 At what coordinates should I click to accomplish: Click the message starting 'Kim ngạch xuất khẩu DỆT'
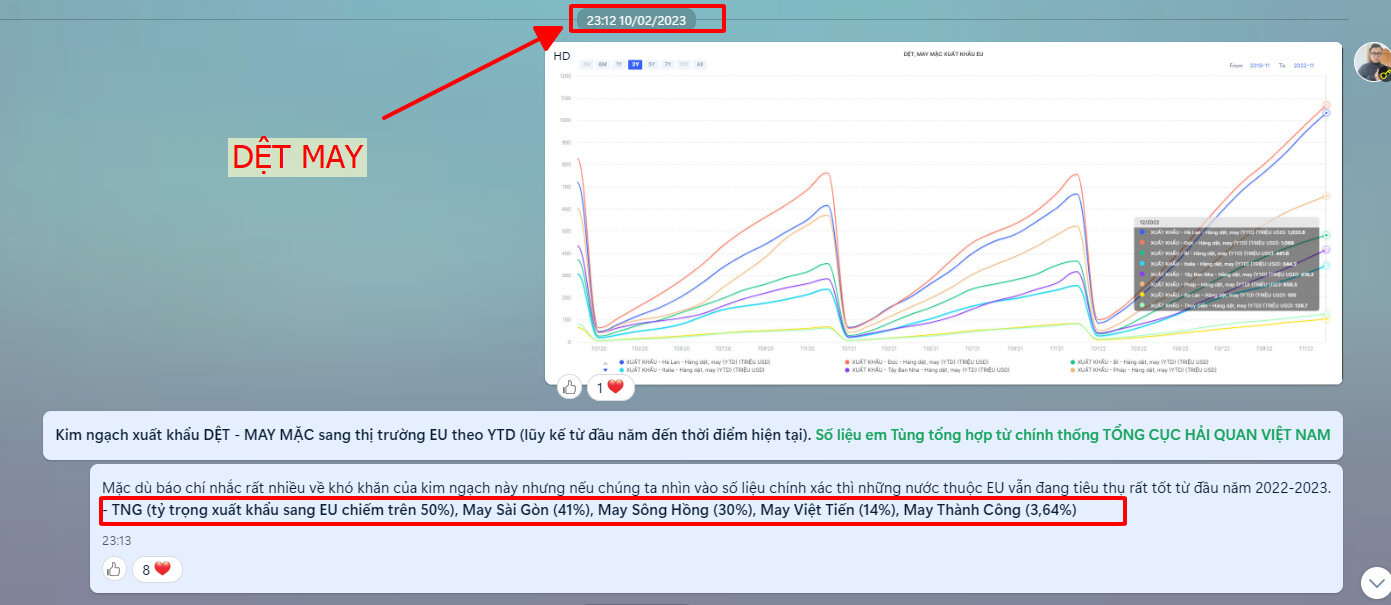692,435
